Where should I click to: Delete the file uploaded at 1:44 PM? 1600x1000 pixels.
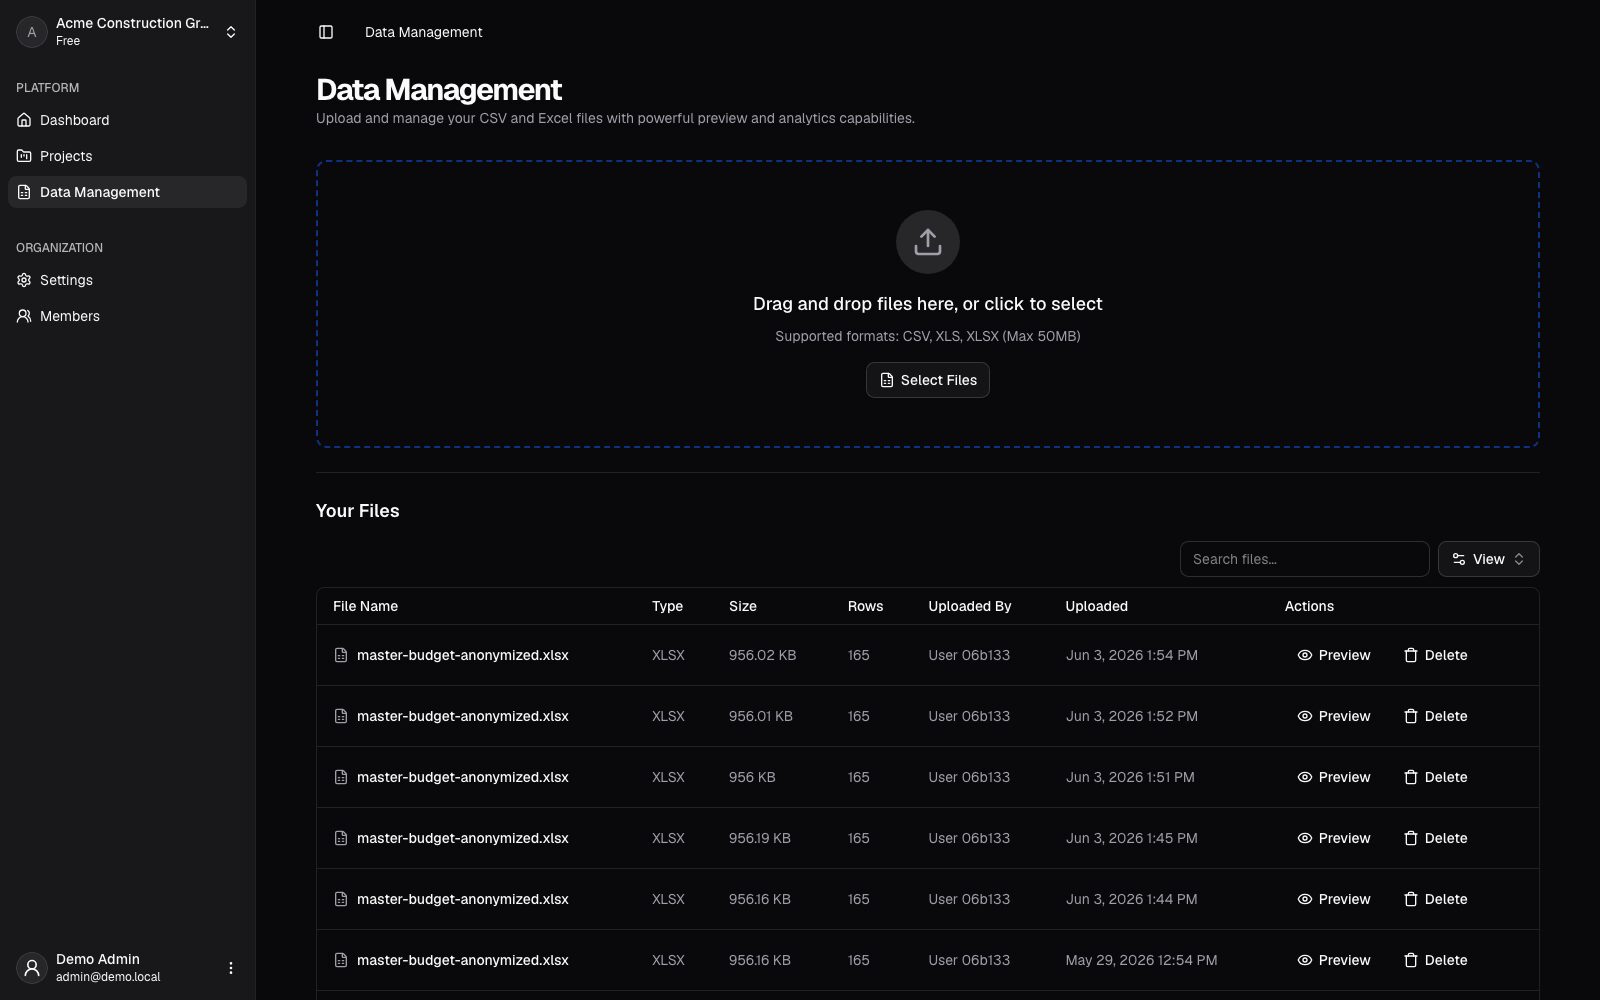(x=1435, y=899)
